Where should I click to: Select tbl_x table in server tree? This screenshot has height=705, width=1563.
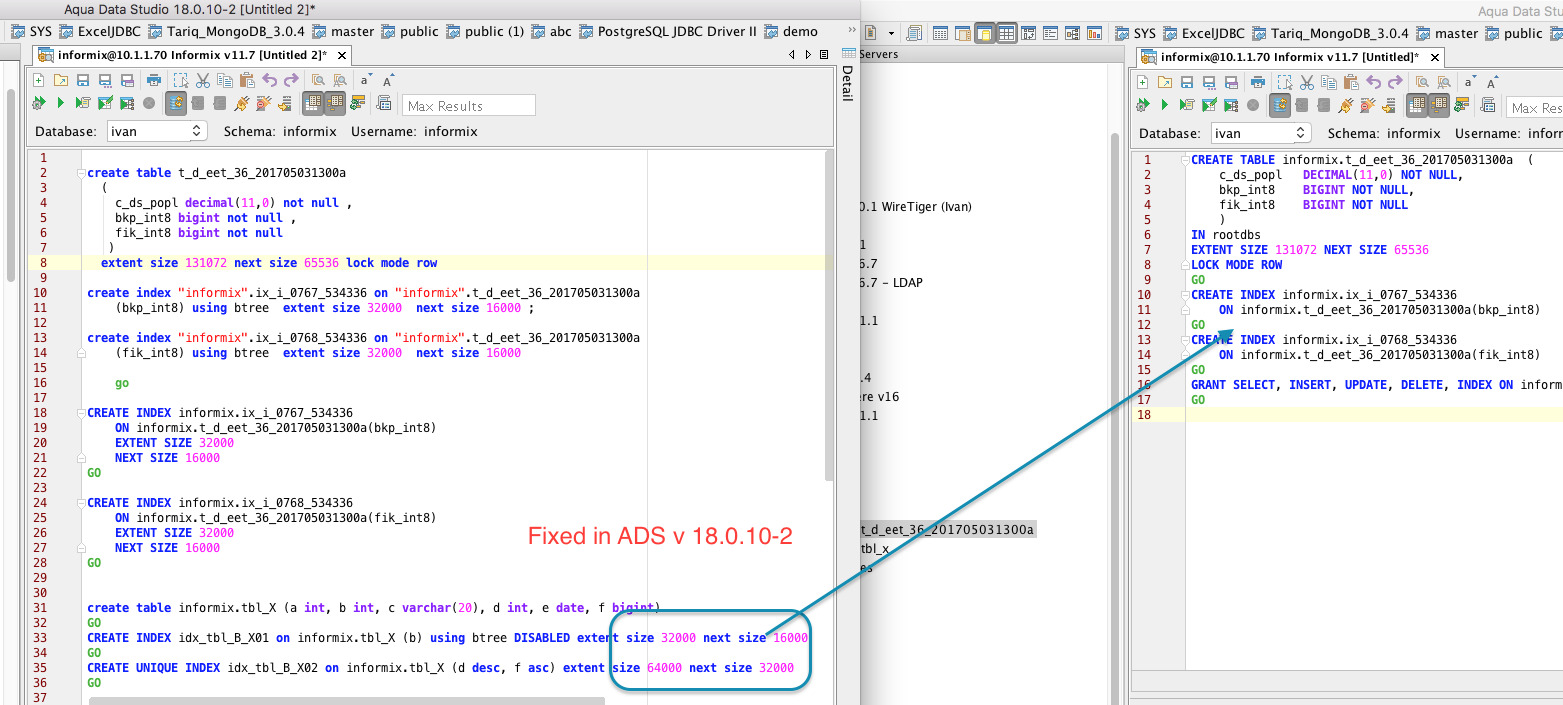[875, 549]
